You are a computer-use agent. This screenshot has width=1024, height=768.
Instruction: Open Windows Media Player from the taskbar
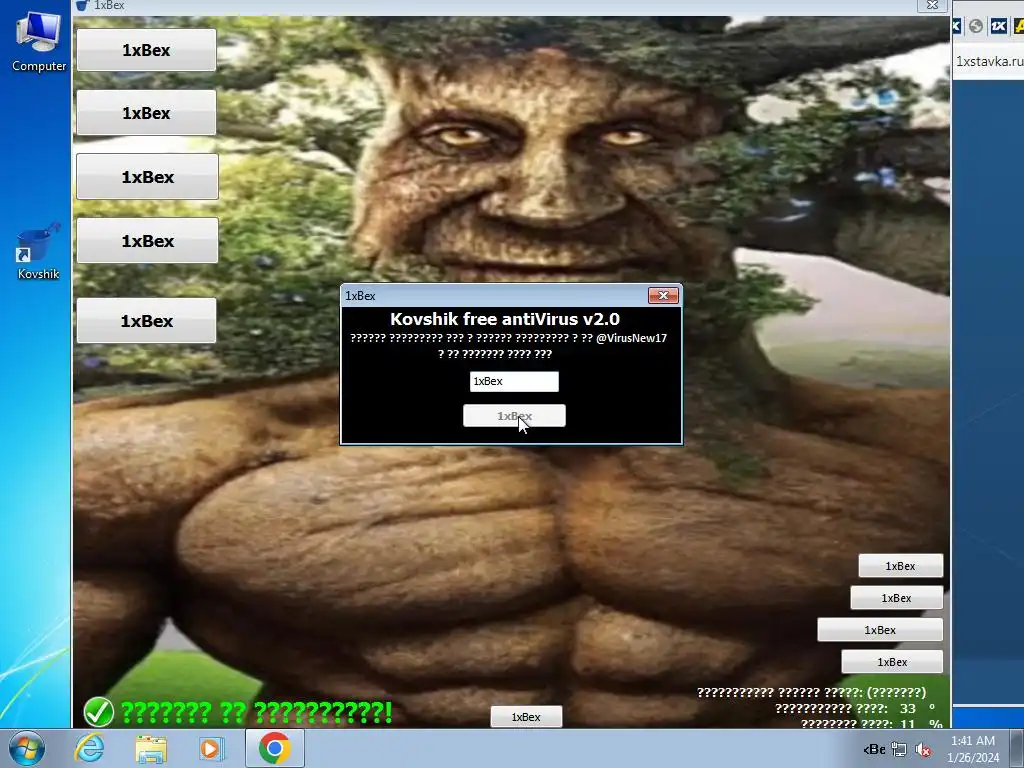(x=211, y=749)
